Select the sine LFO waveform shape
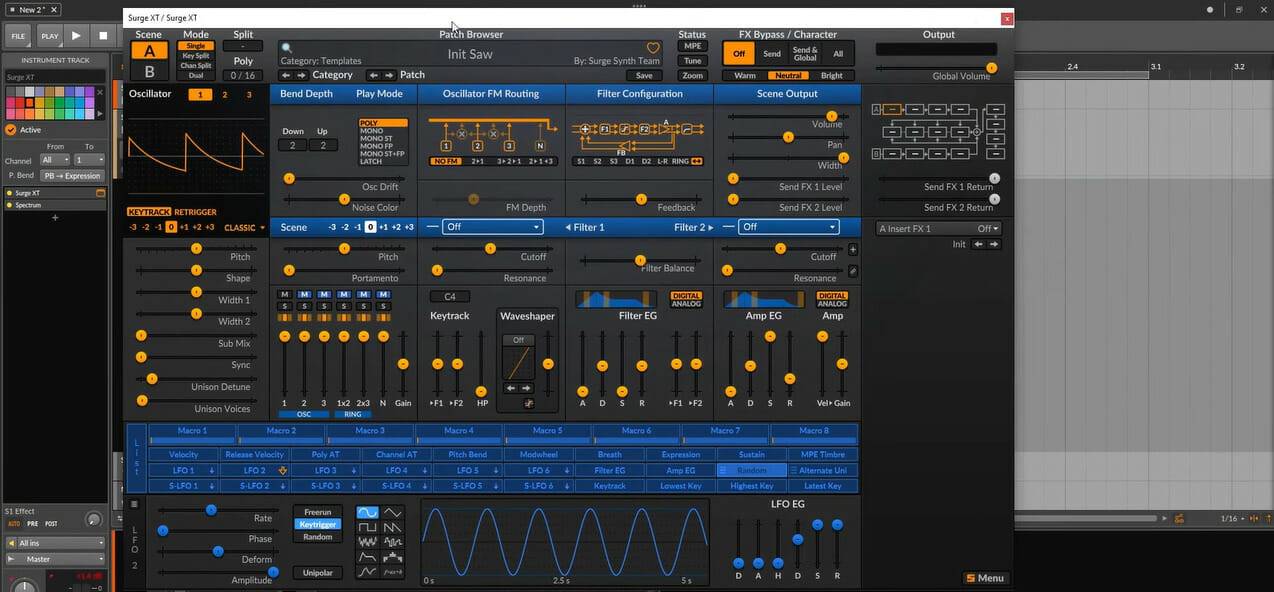The width and height of the screenshot is (1274, 592). coord(367,513)
